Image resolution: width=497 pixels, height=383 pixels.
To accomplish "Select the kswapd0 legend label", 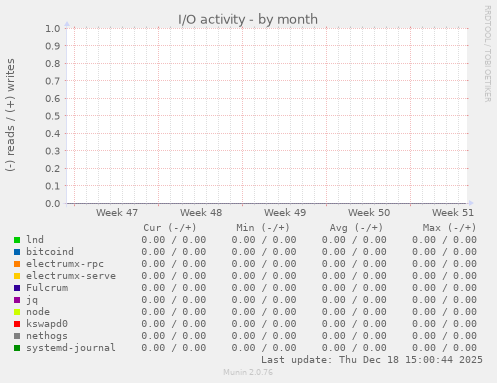I will [47, 323].
